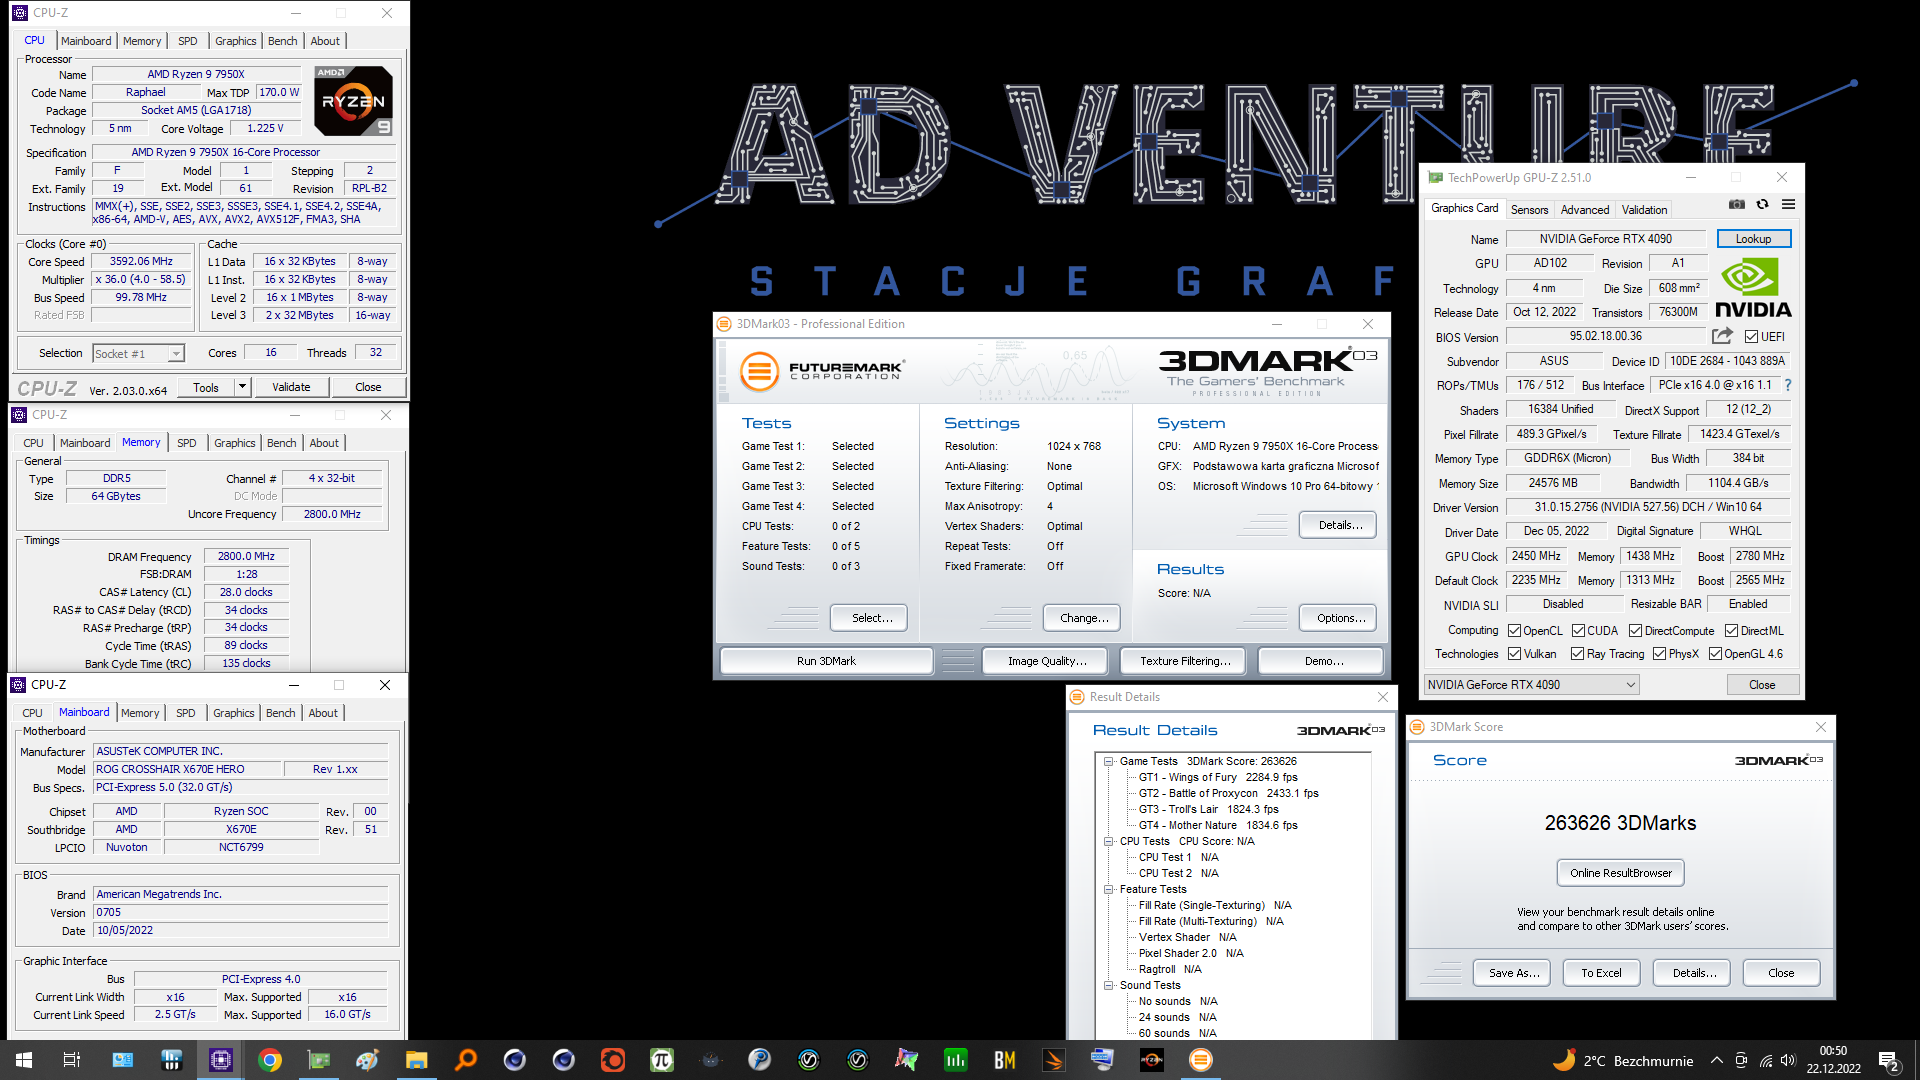
Task: Open Graphics tab in Mainboard CPU-Z window
Action: click(234, 713)
